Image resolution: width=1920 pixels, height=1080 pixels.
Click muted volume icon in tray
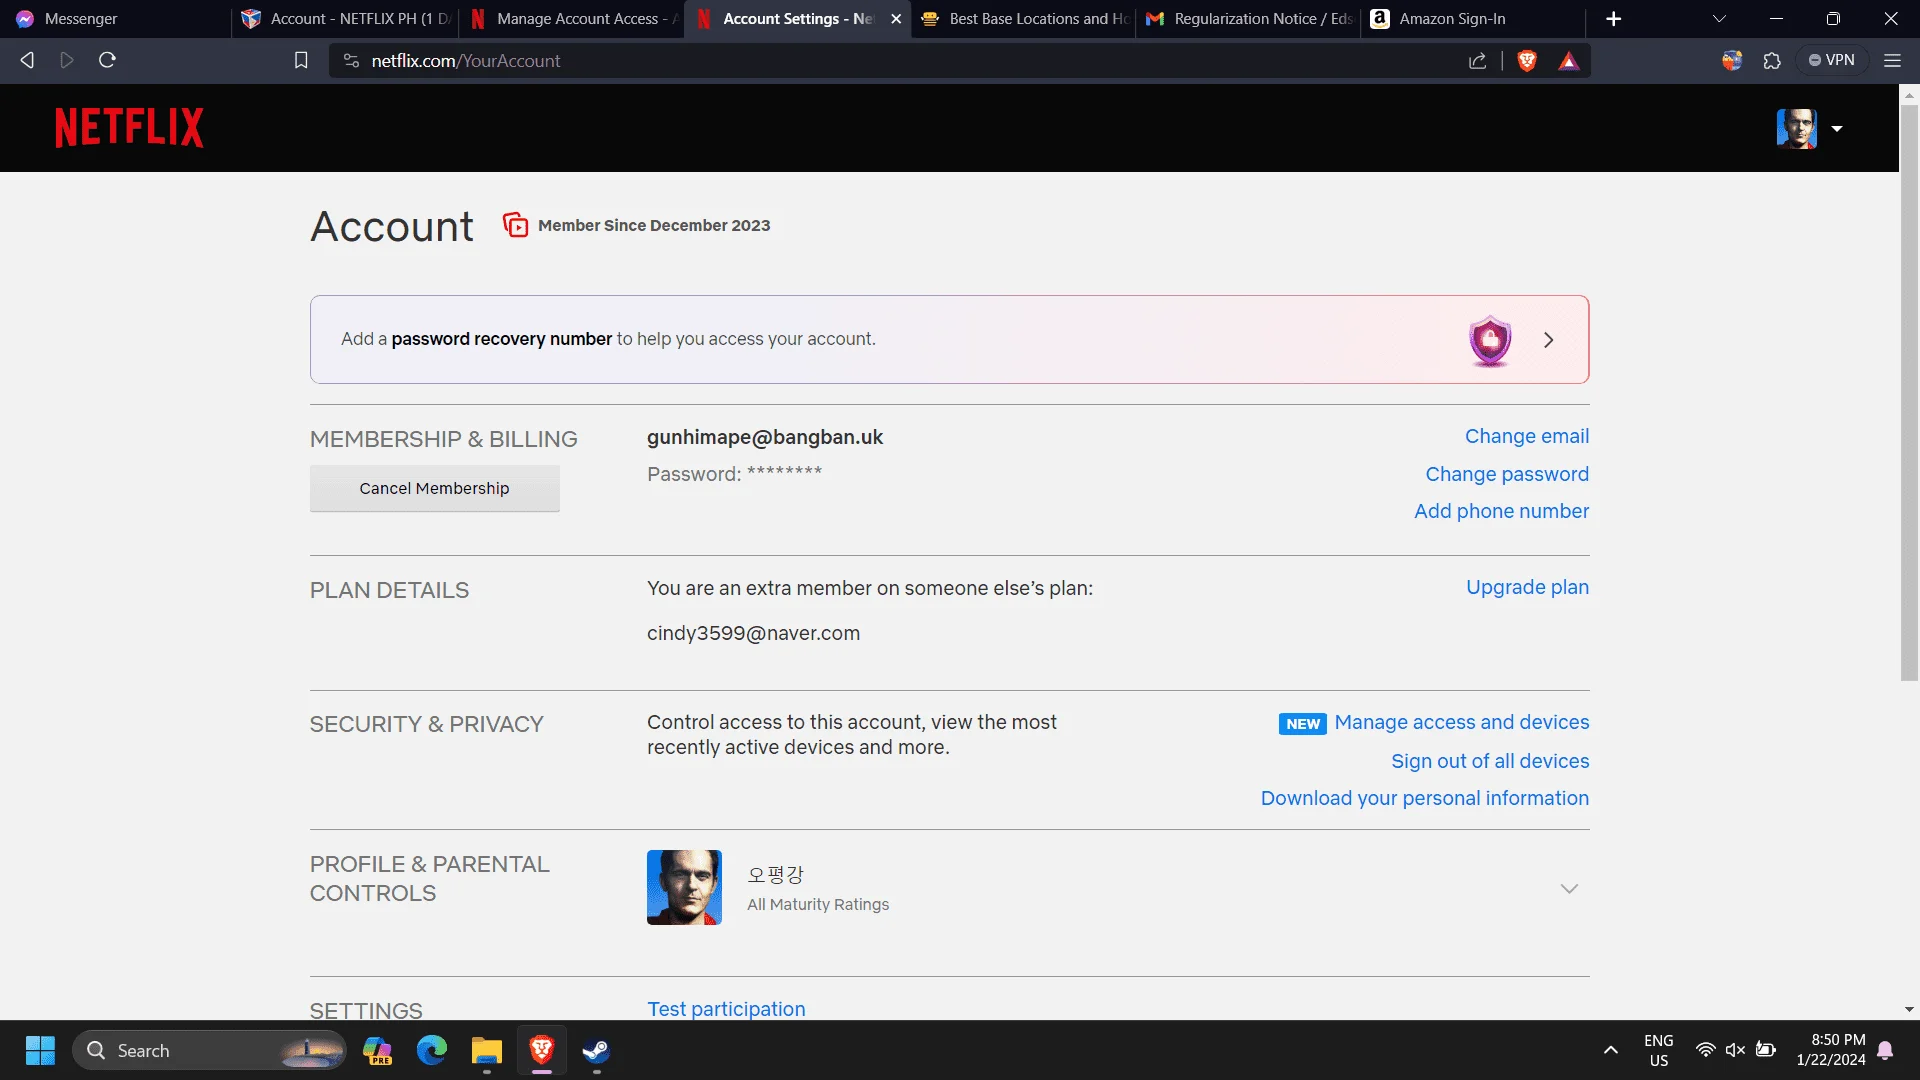(x=1735, y=1050)
